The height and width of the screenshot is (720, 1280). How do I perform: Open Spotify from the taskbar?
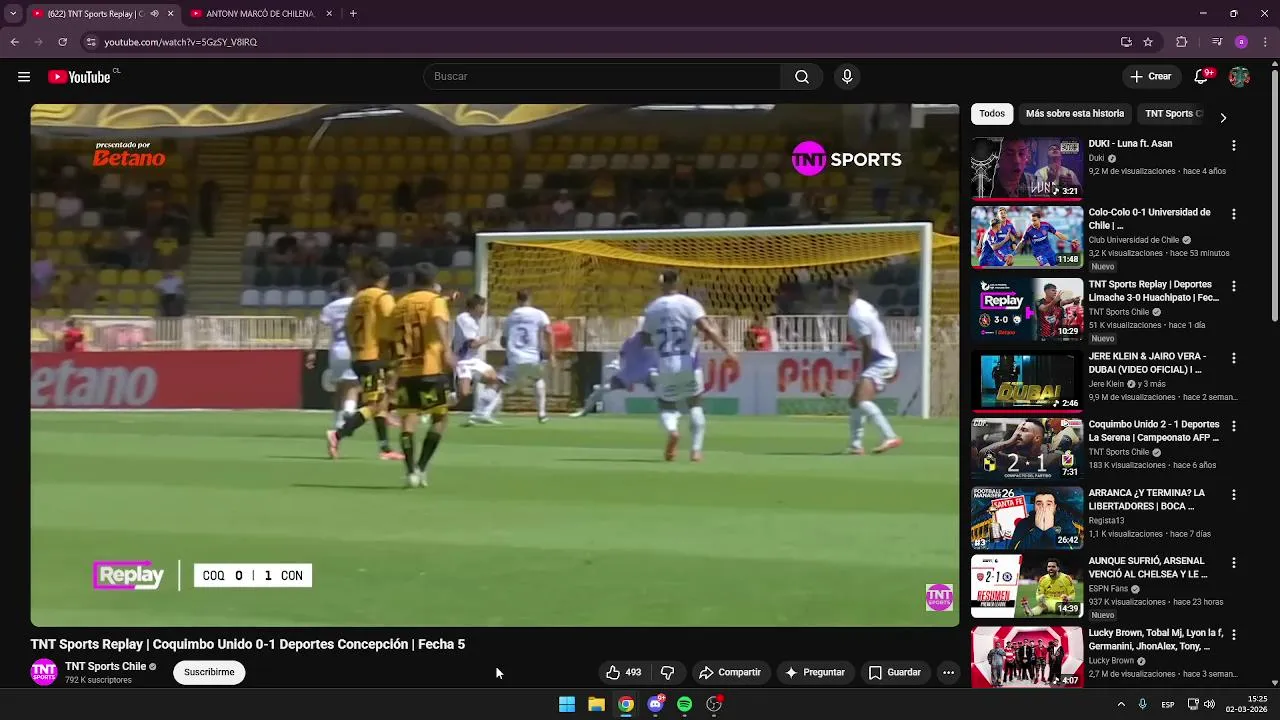(684, 704)
